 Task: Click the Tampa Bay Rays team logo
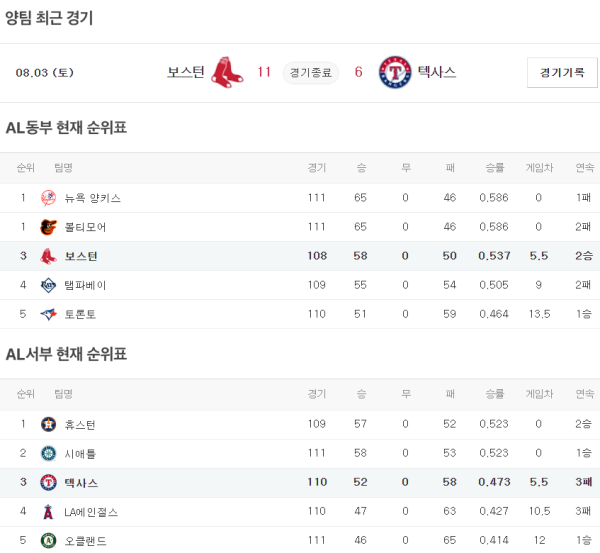48,285
